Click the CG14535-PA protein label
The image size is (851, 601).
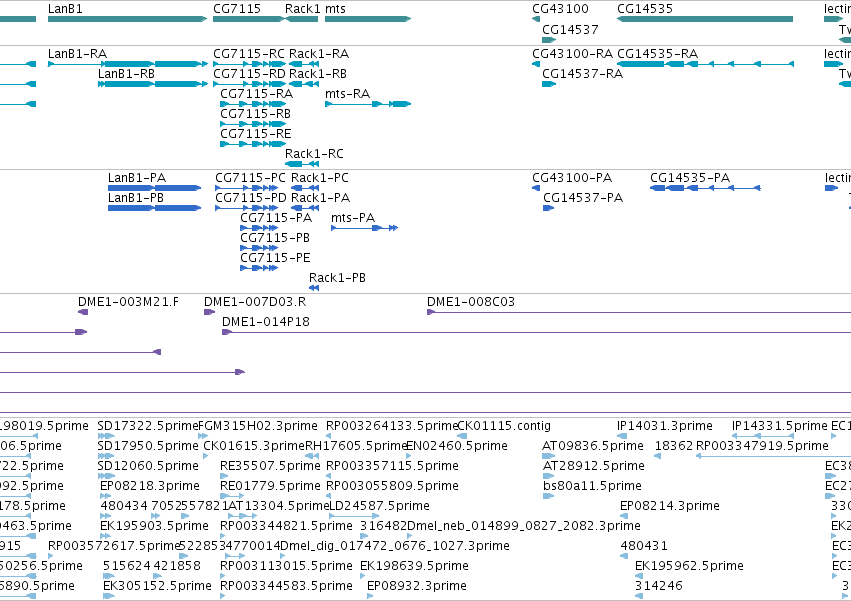[690, 178]
